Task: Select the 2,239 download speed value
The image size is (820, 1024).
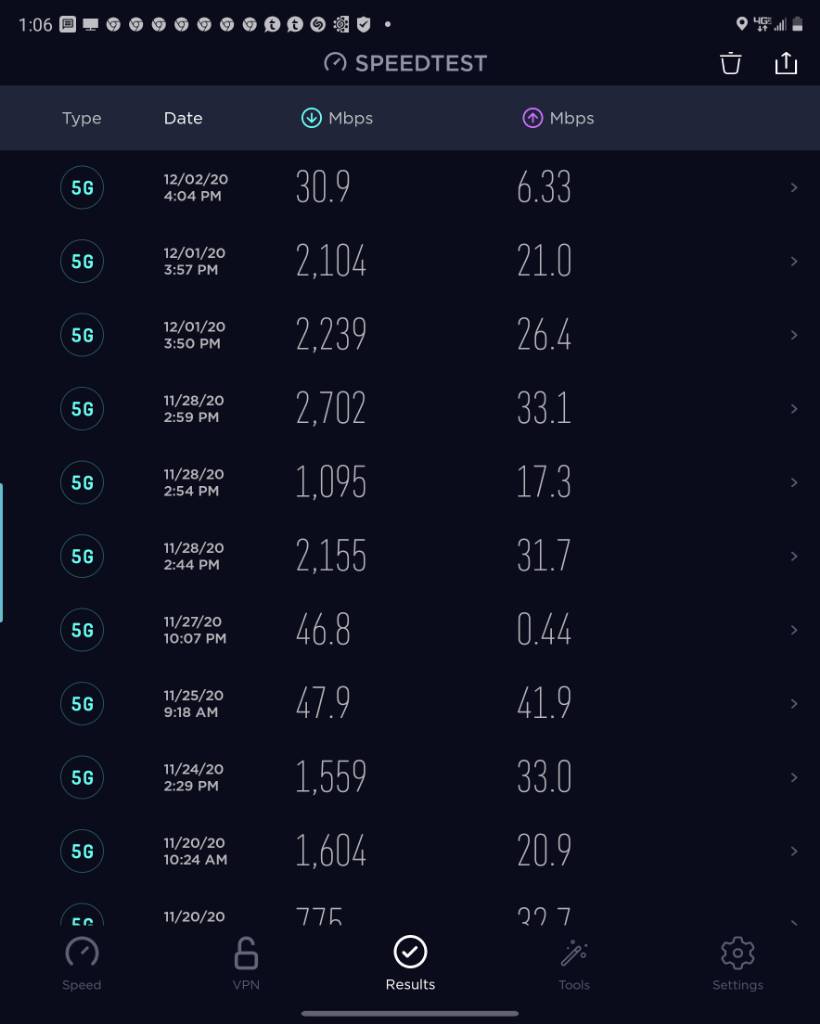Action: 331,335
